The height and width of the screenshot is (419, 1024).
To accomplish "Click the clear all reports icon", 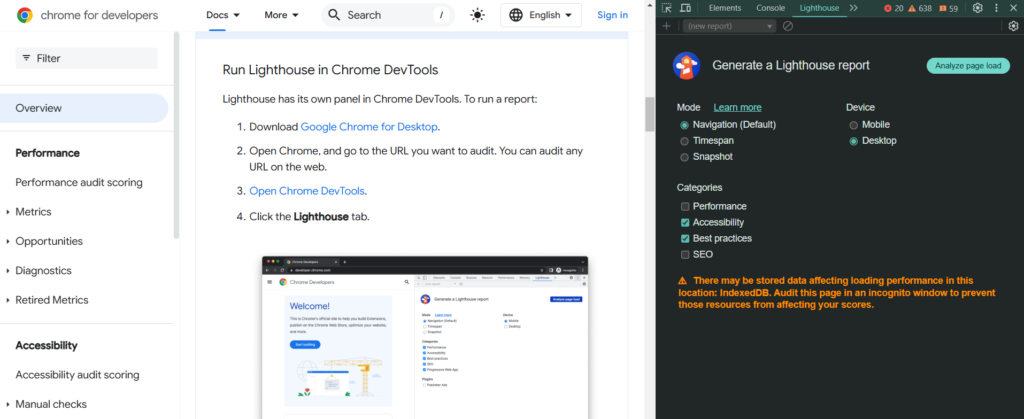I will point(788,26).
